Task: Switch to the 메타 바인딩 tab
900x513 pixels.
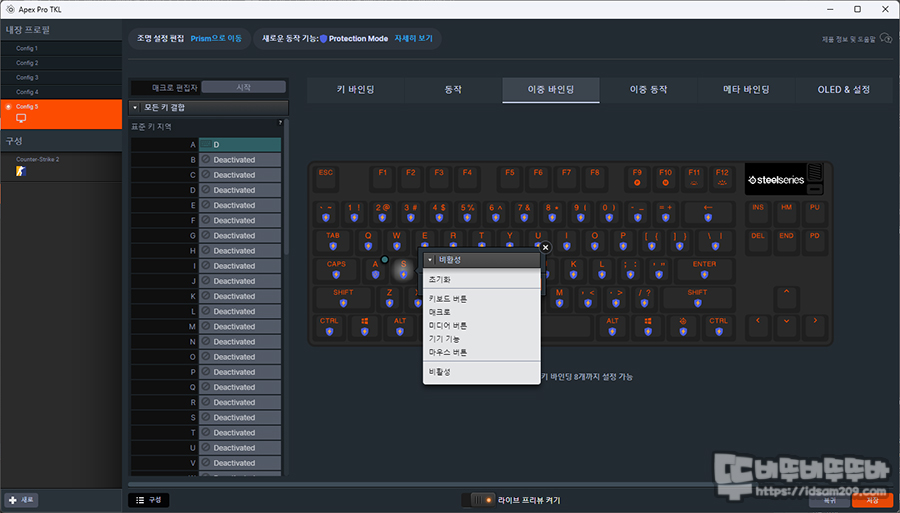Action: [746, 90]
